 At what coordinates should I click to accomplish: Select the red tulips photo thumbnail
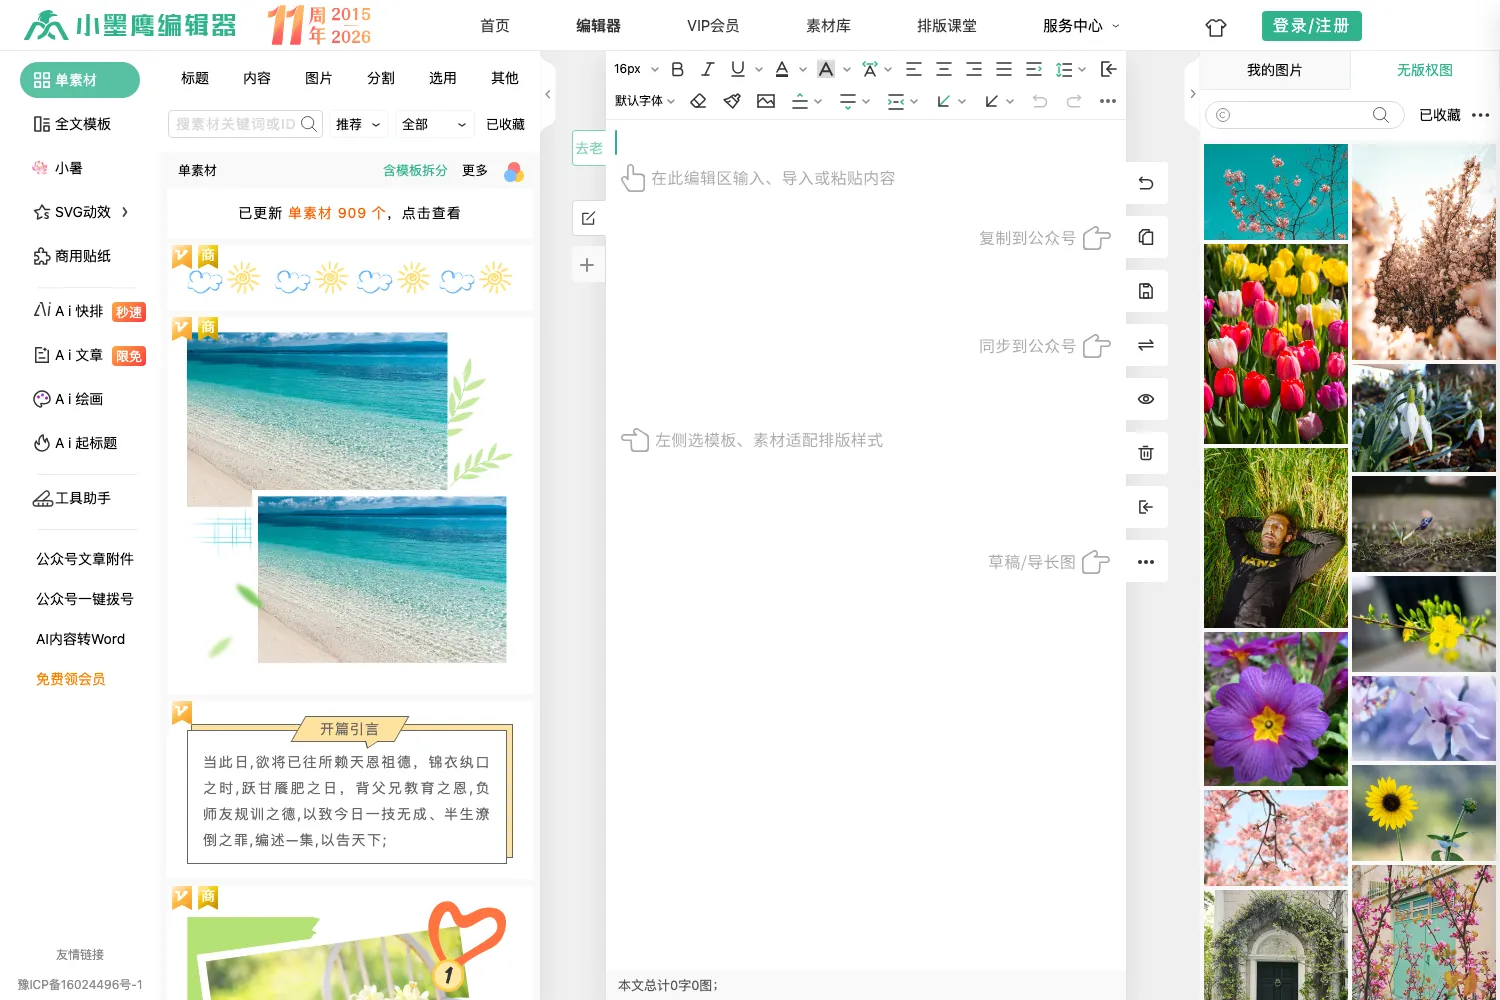[x=1275, y=344]
